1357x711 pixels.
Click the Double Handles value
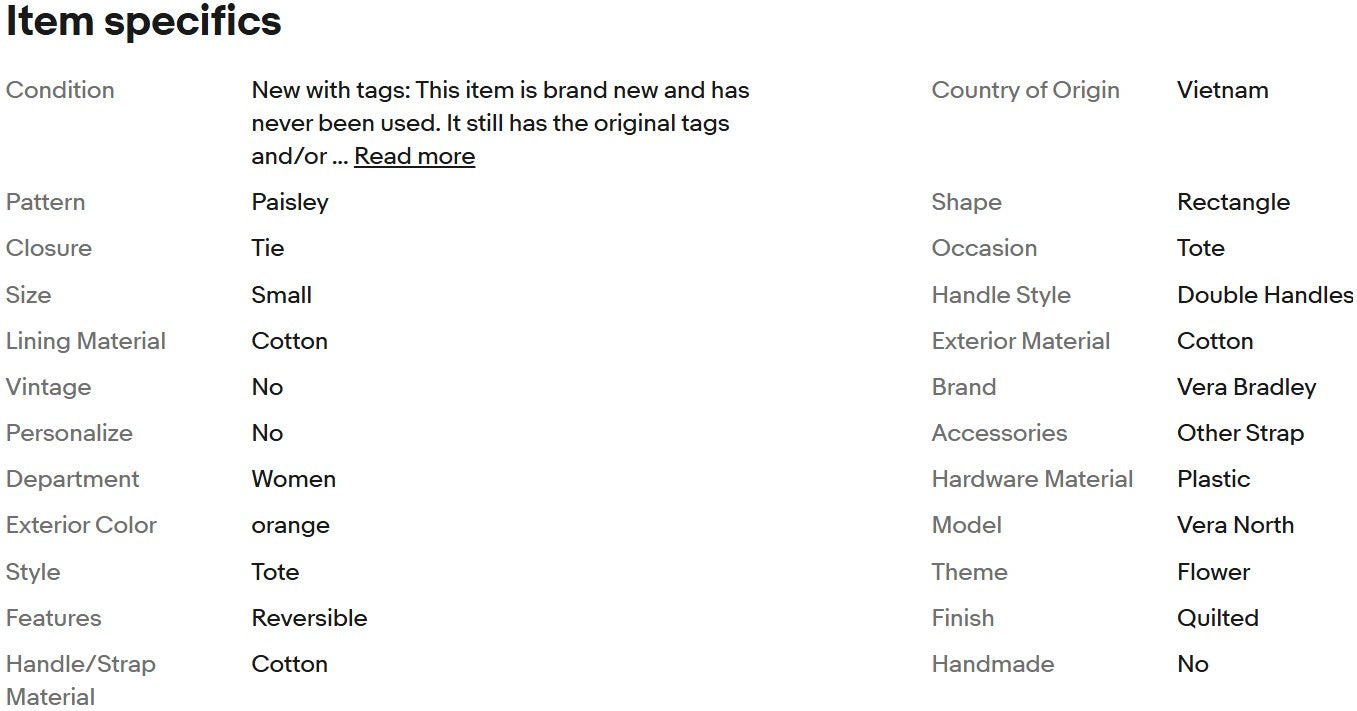[x=1264, y=295]
